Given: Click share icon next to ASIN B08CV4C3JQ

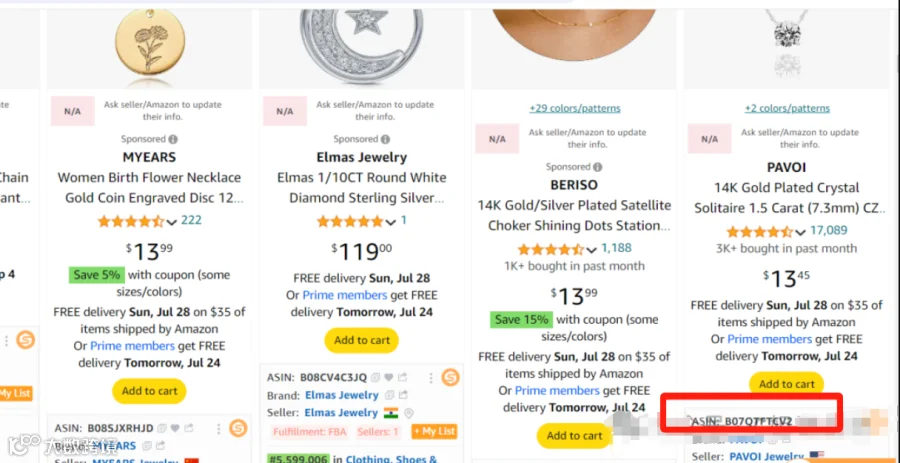Looking at the screenshot, I should [402, 378].
